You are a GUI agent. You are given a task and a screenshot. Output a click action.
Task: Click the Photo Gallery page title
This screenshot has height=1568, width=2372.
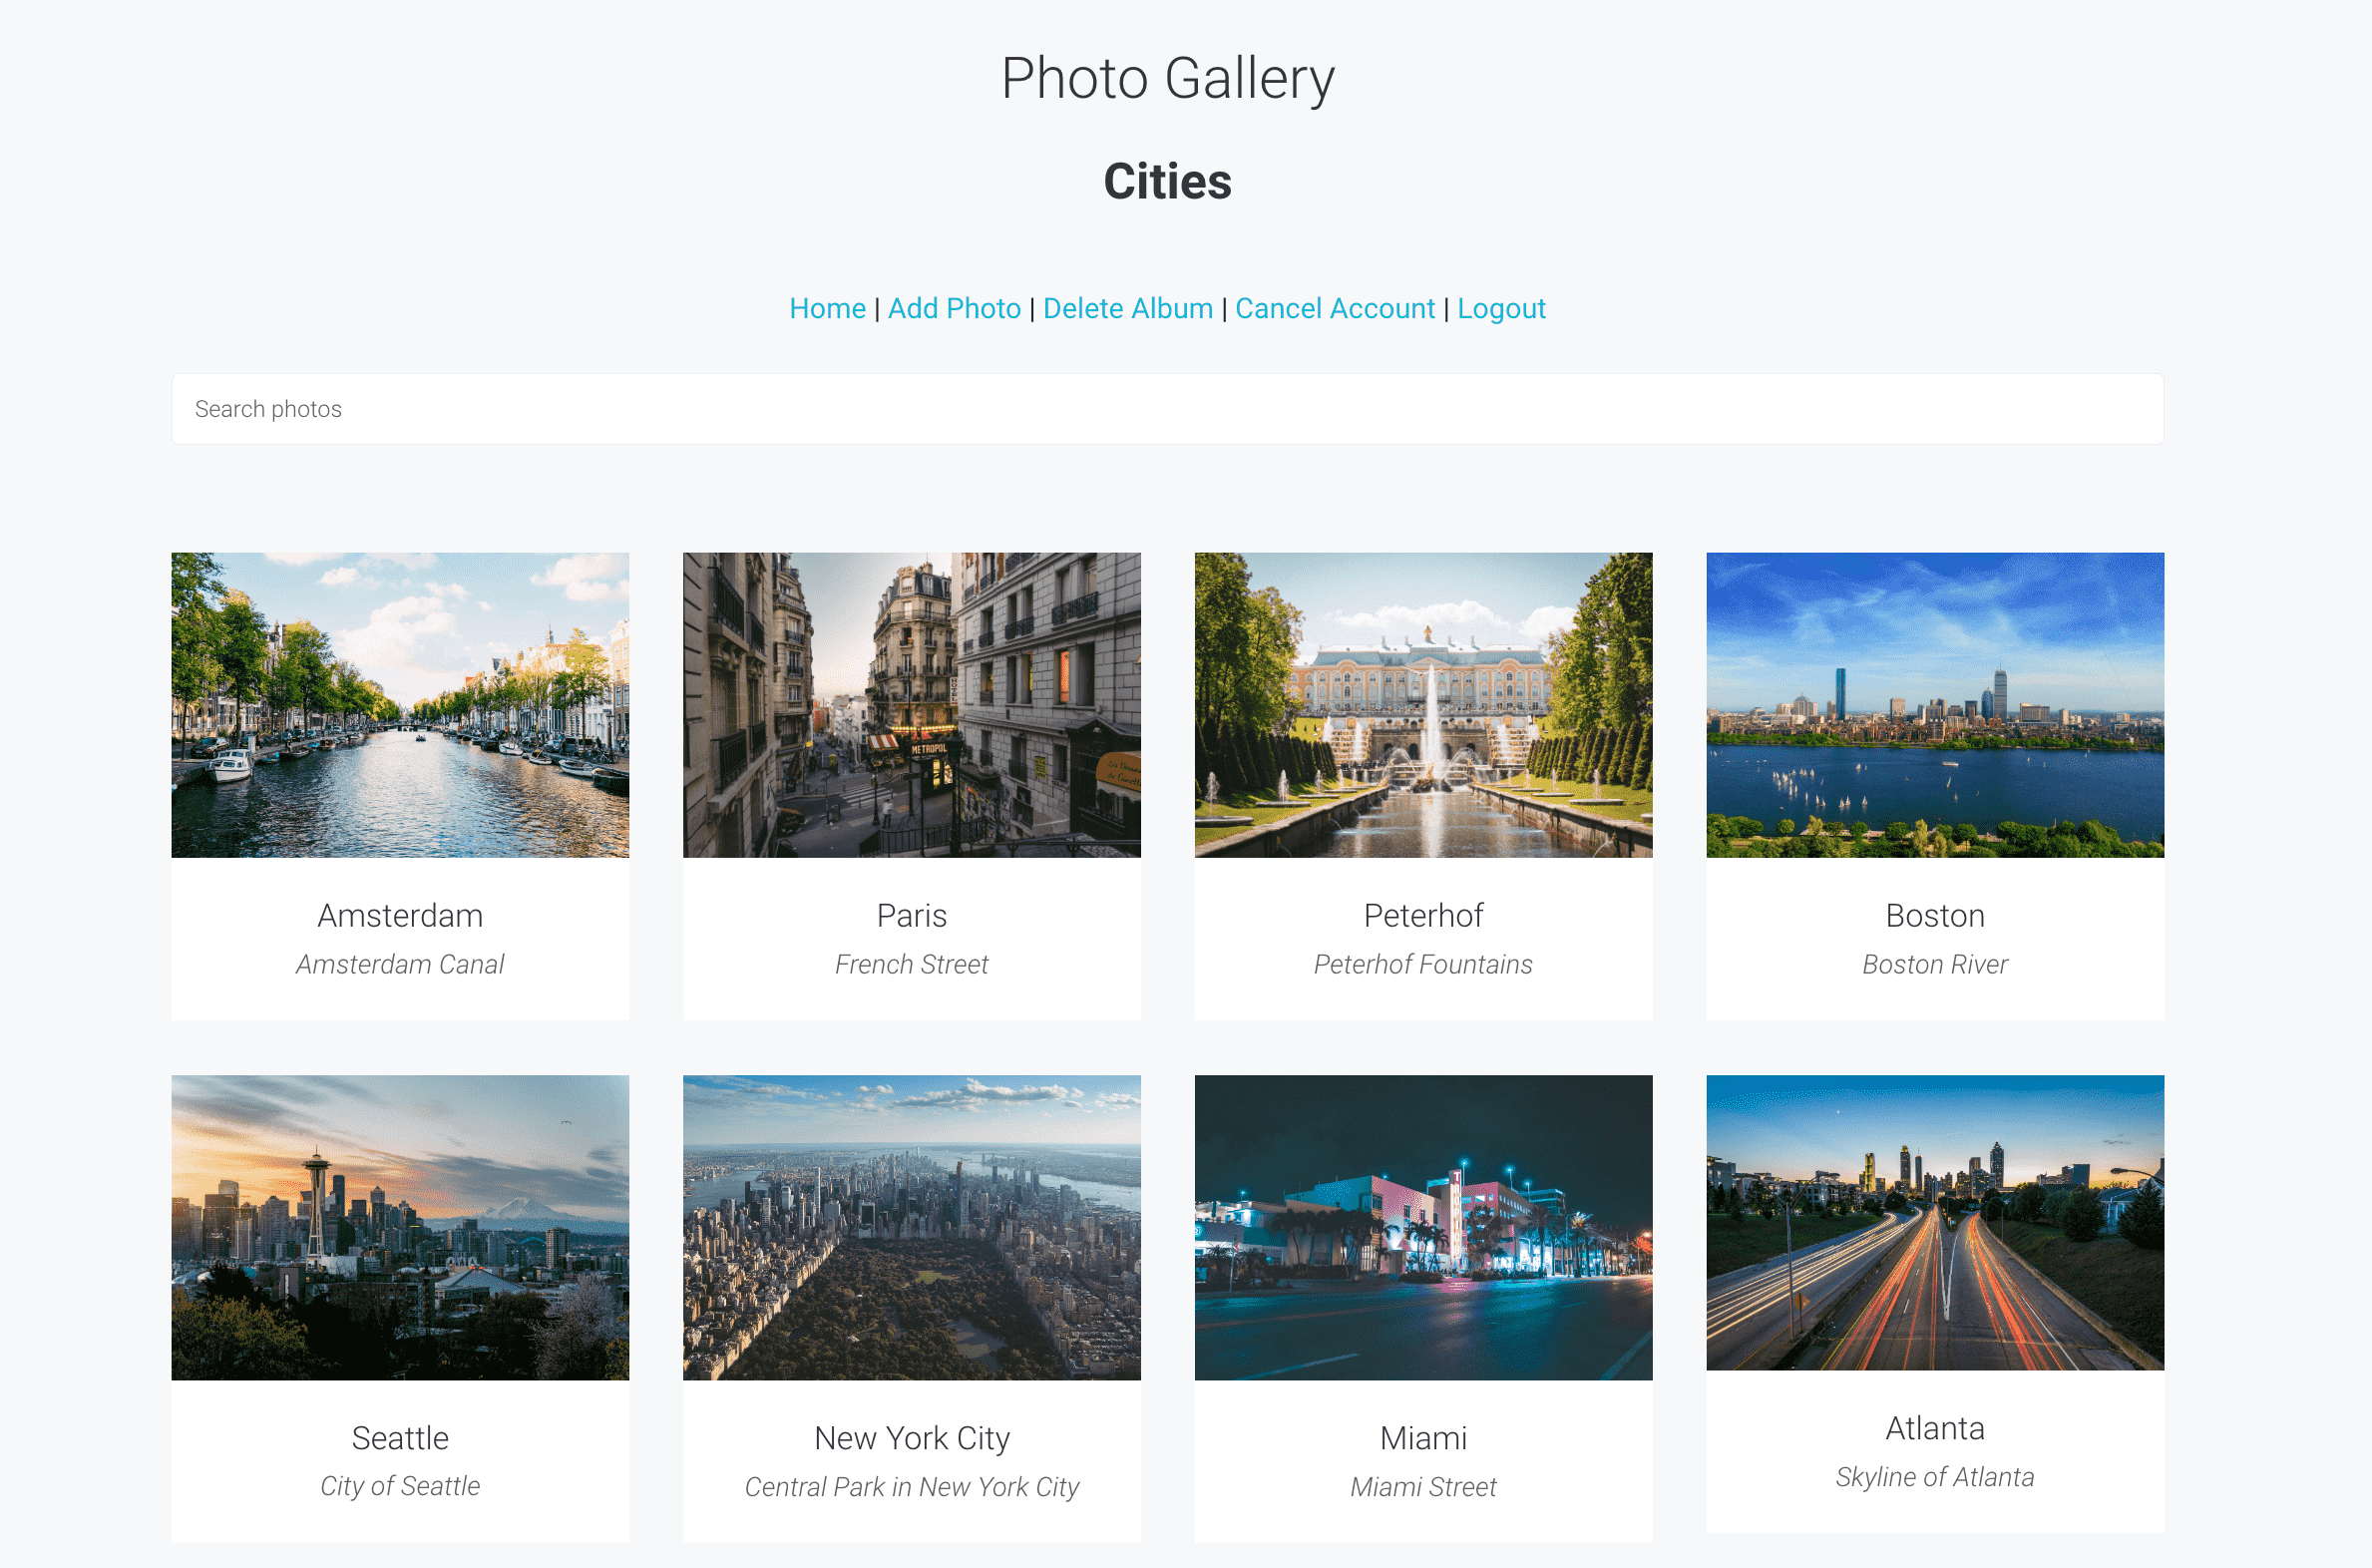[1167, 76]
